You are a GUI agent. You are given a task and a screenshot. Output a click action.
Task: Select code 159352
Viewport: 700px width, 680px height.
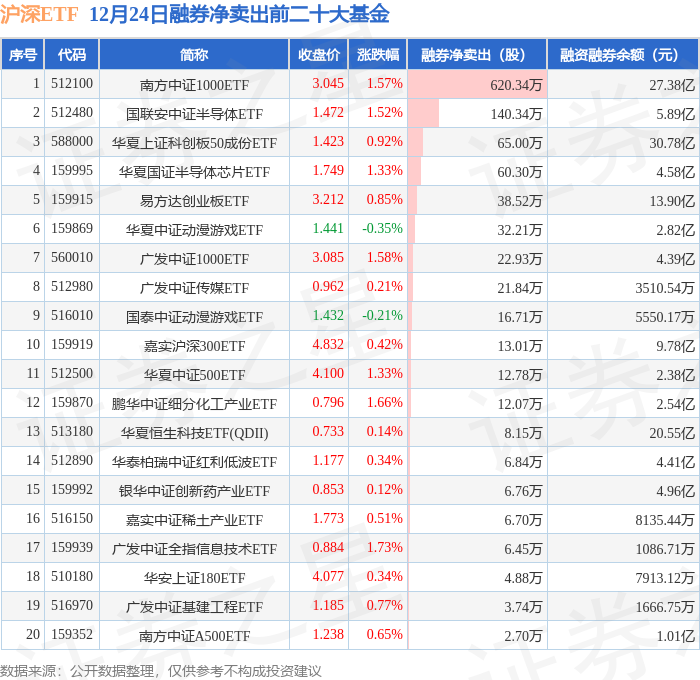(x=71, y=635)
